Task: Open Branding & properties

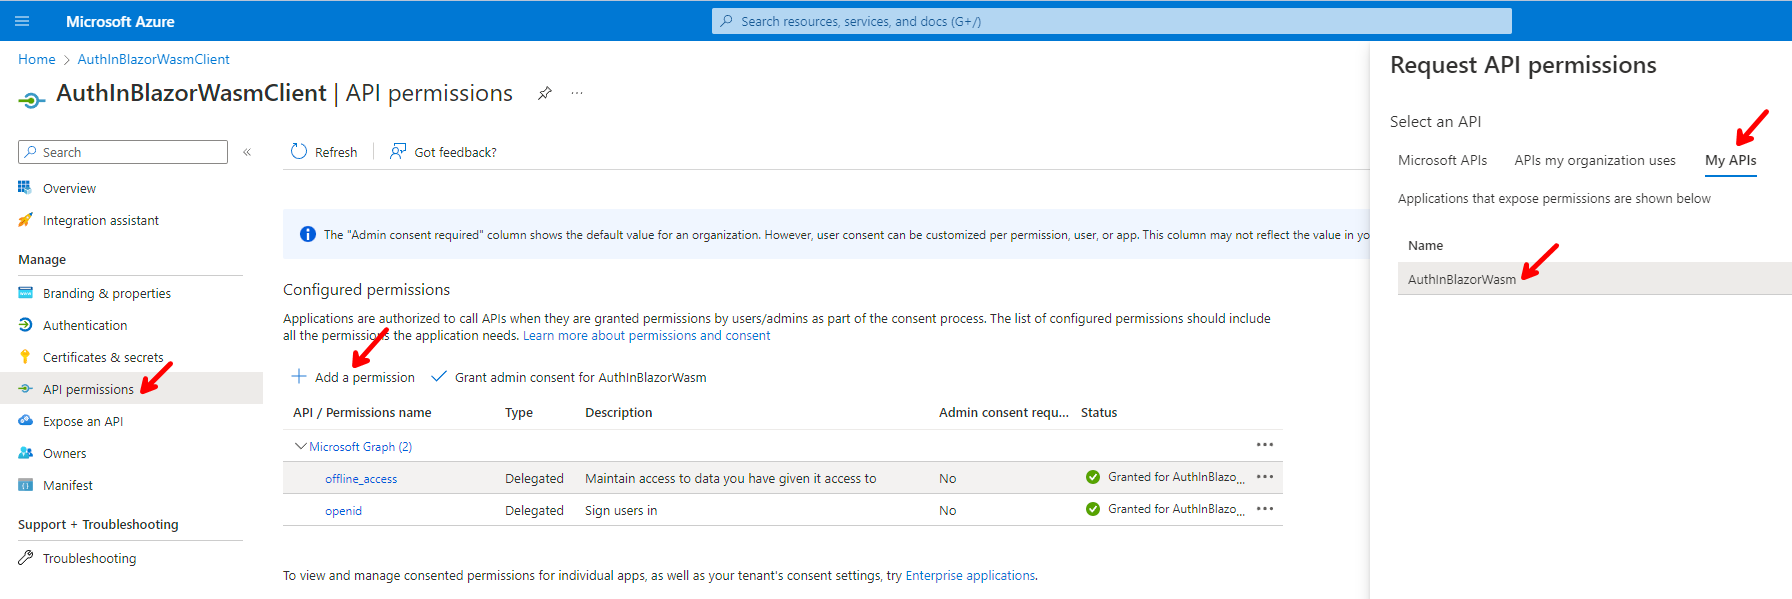Action: click(x=107, y=293)
